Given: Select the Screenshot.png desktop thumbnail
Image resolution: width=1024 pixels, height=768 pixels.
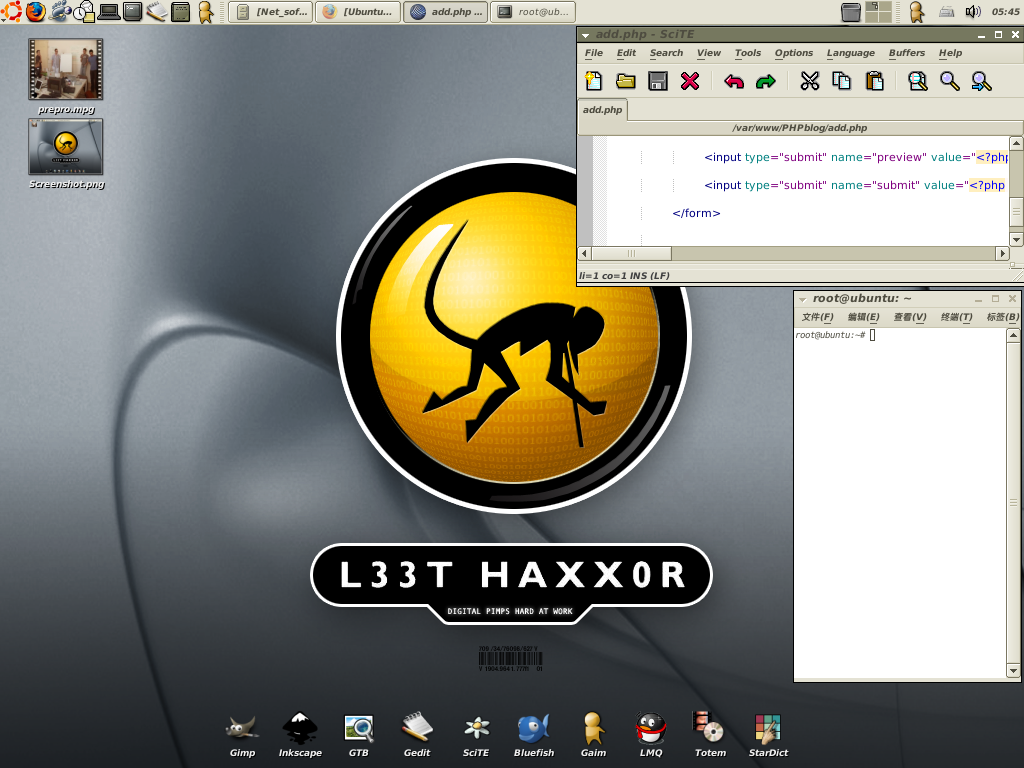Looking at the screenshot, I should tap(65, 147).
